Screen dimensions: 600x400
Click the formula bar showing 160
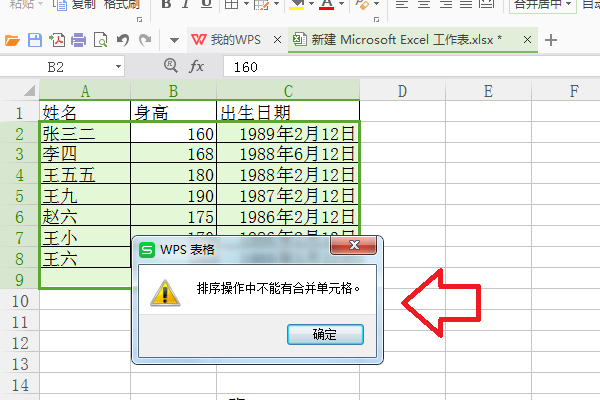tap(412, 67)
